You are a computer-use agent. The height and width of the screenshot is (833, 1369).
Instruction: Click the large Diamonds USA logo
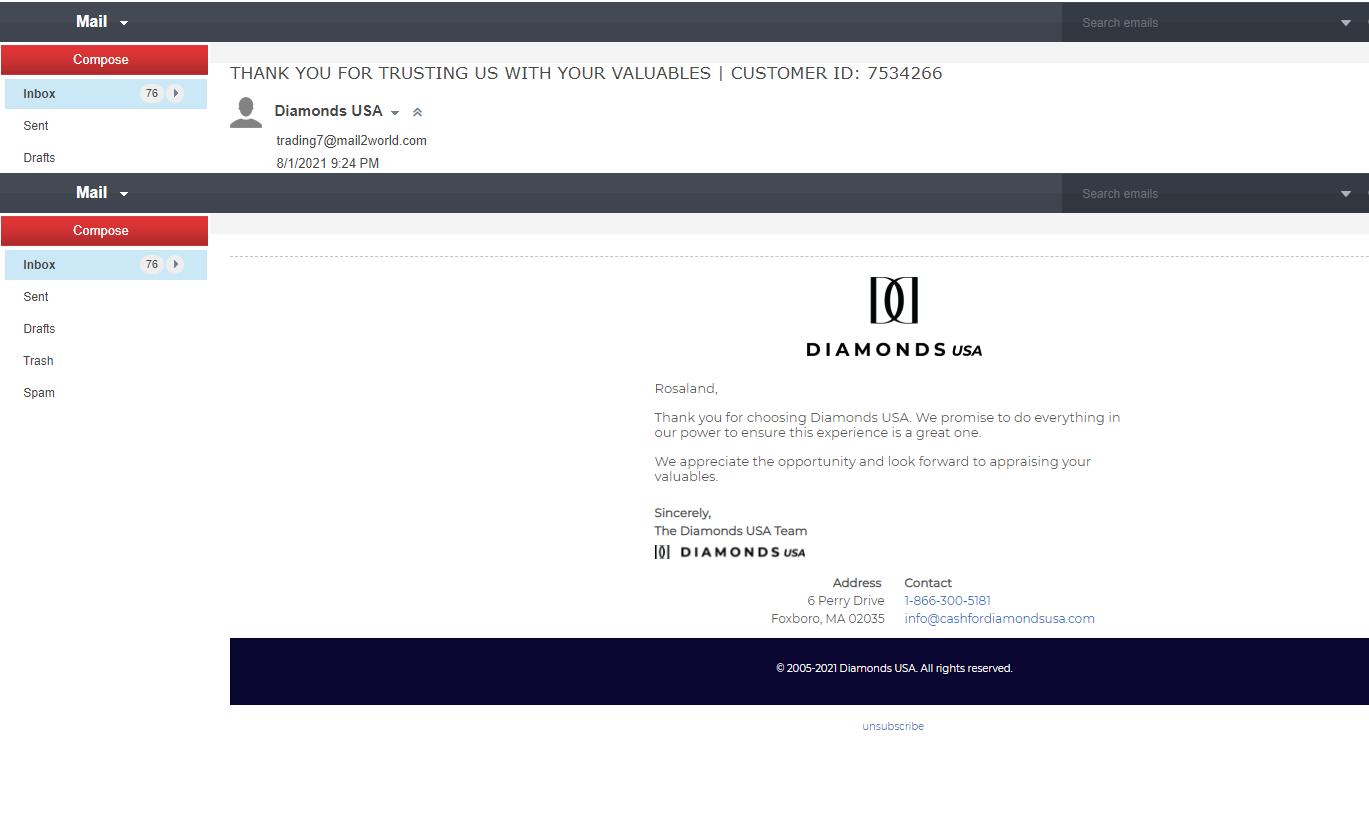894,316
